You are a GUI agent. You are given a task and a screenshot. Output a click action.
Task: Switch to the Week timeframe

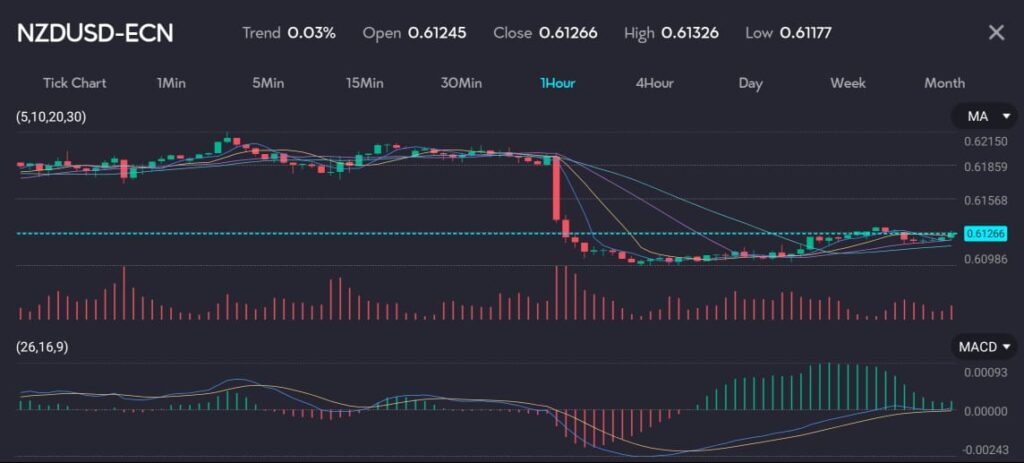[x=848, y=83]
